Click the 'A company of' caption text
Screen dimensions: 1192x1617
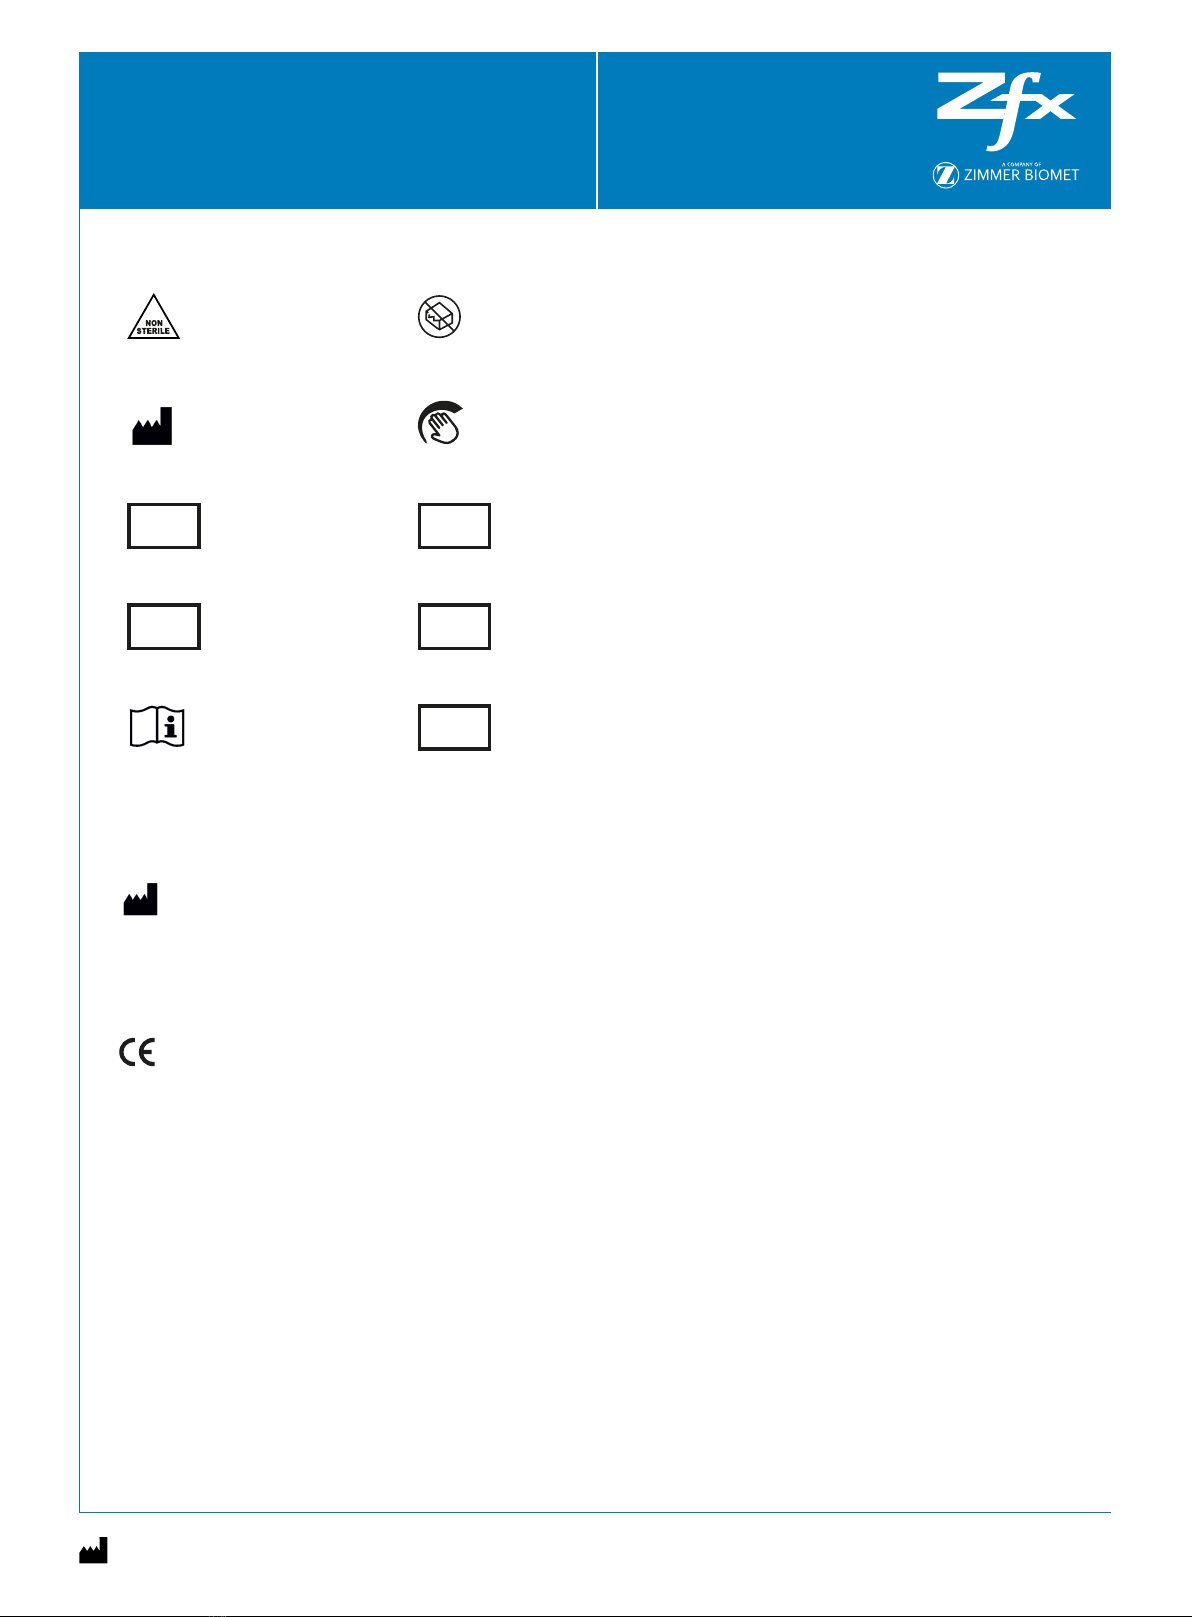point(1021,164)
